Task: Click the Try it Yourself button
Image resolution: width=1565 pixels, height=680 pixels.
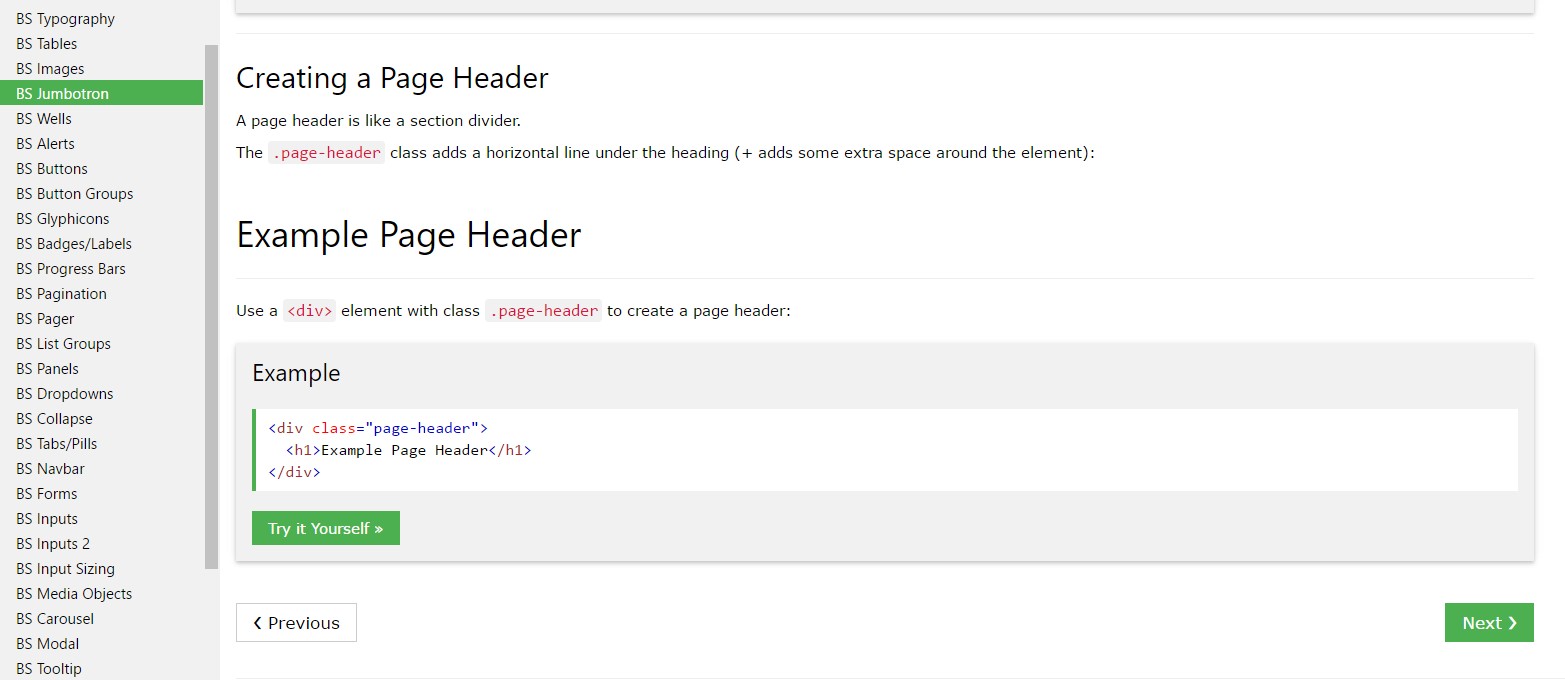Action: coord(326,528)
